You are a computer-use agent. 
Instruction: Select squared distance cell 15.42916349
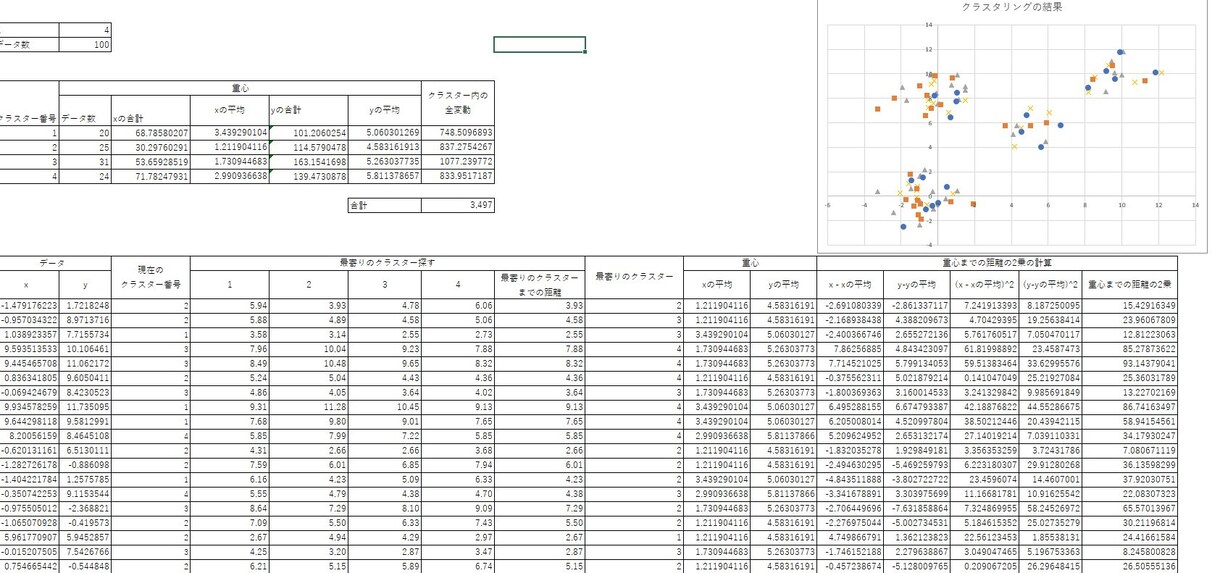point(1132,305)
